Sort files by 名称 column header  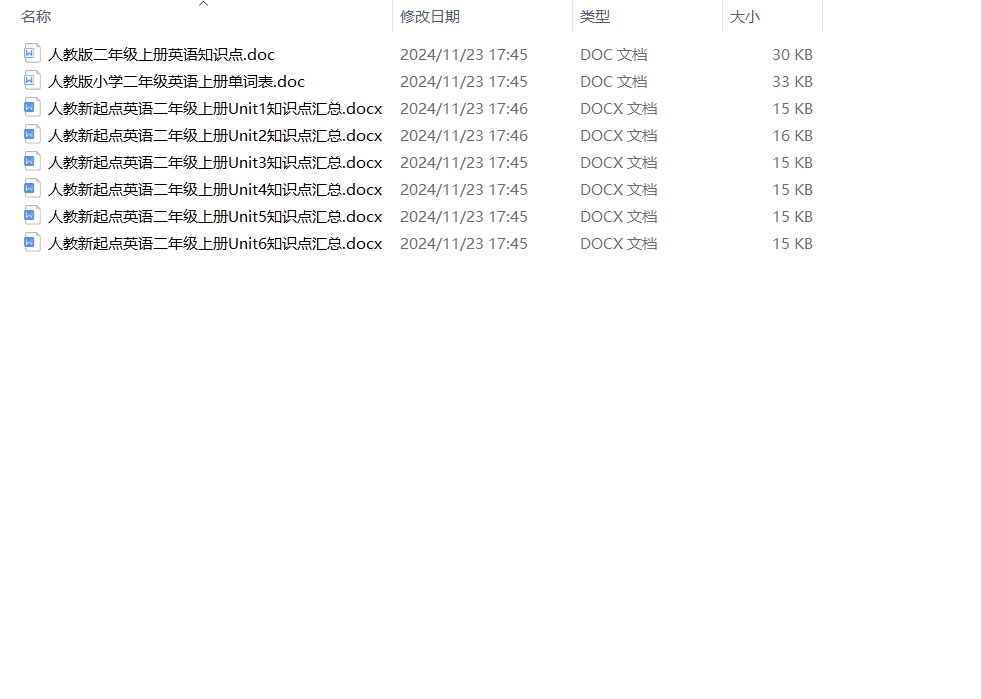click(x=36, y=17)
